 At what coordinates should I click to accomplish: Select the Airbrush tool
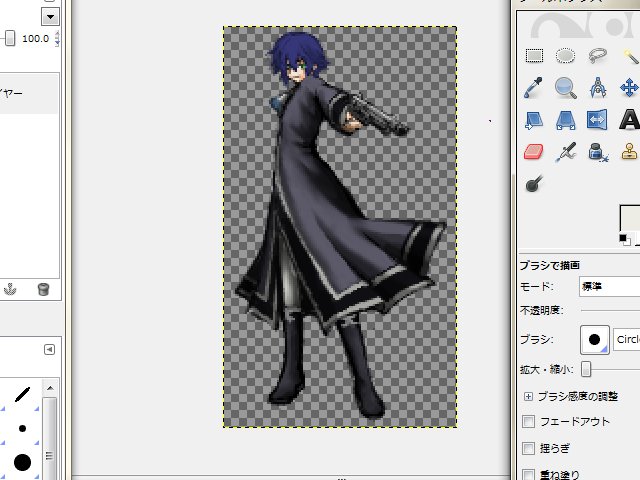click(566, 152)
